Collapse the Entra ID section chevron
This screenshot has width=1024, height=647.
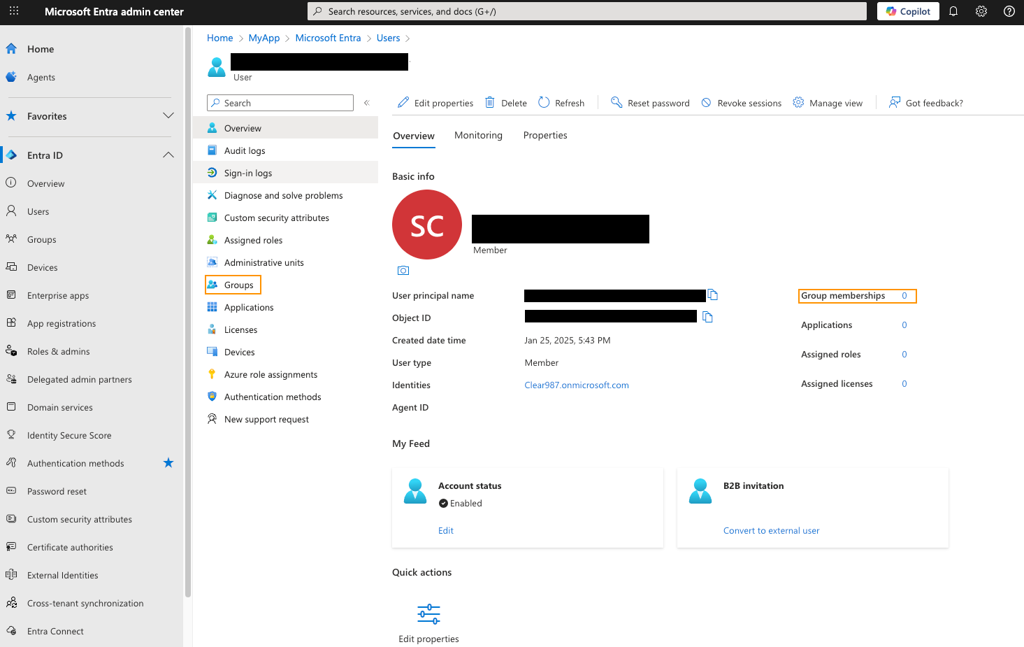(168, 155)
